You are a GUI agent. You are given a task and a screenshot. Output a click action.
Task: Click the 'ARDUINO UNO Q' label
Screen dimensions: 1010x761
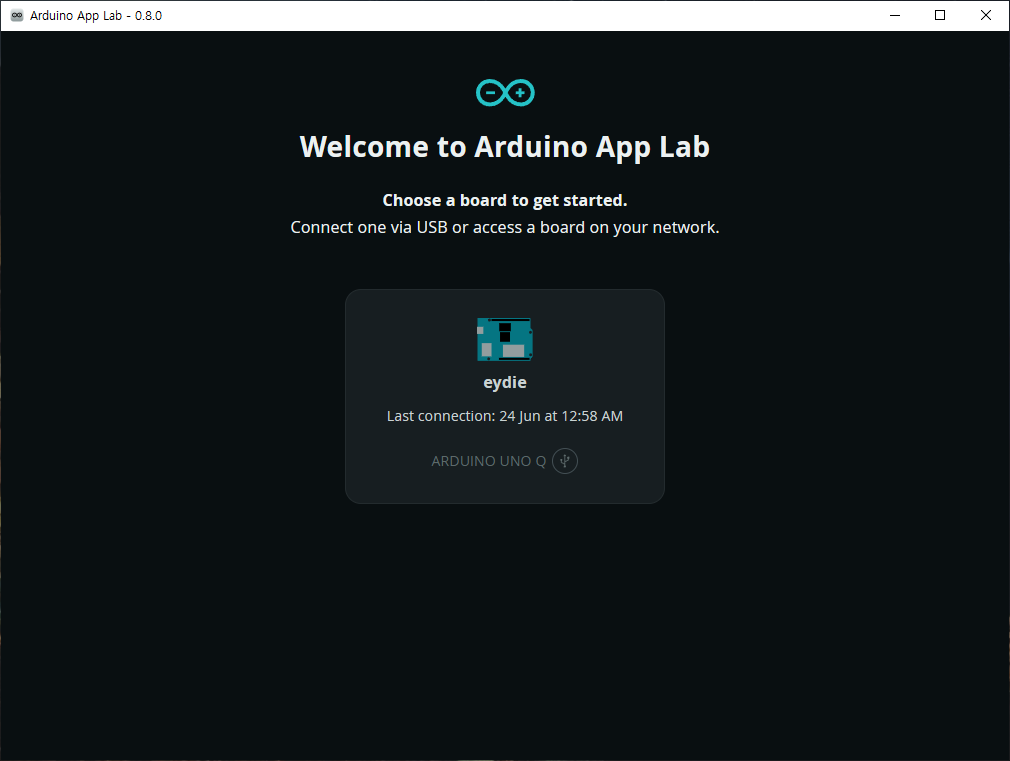pyautogui.click(x=488, y=461)
